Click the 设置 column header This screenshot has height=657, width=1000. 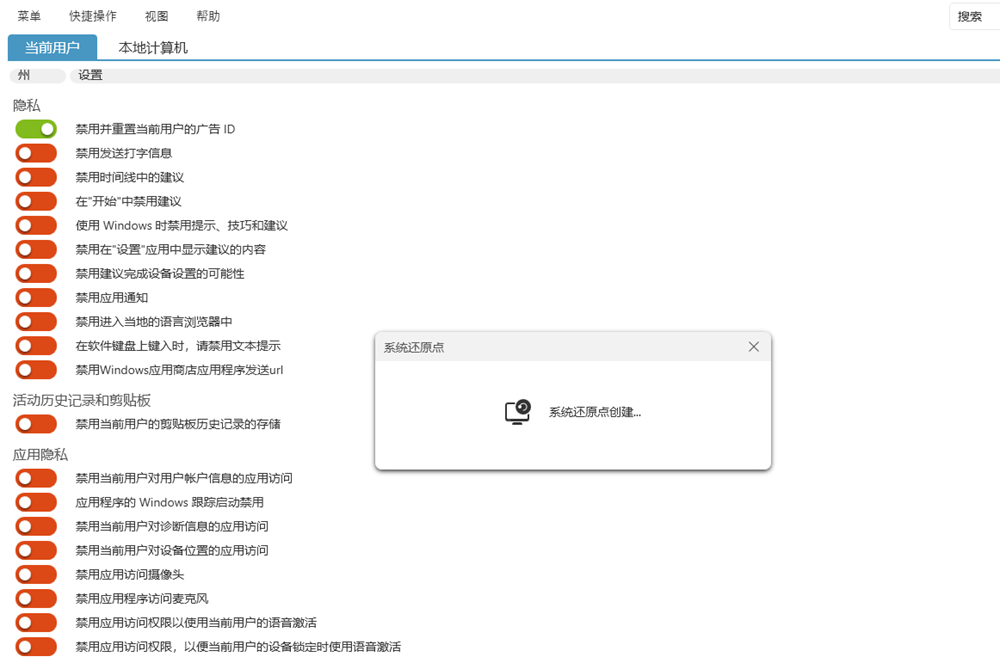click(x=90, y=75)
